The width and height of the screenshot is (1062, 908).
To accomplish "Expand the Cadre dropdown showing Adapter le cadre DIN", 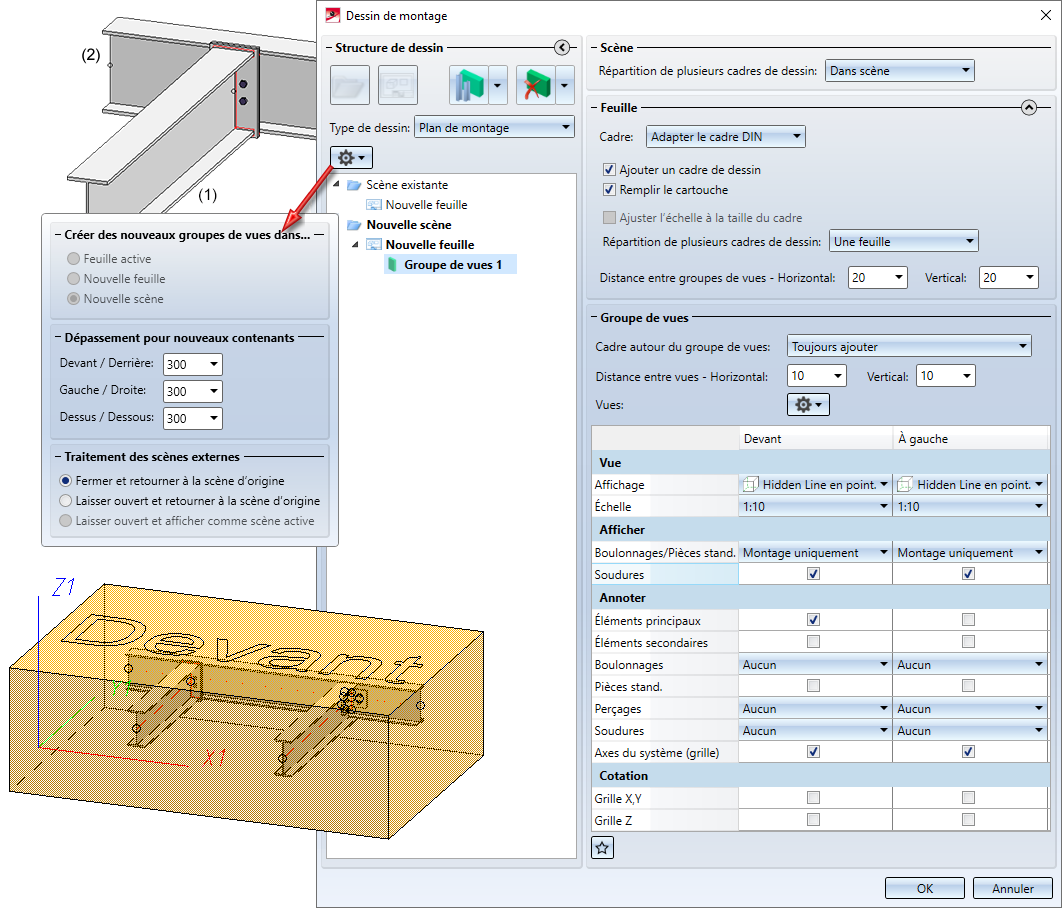I will (x=725, y=136).
